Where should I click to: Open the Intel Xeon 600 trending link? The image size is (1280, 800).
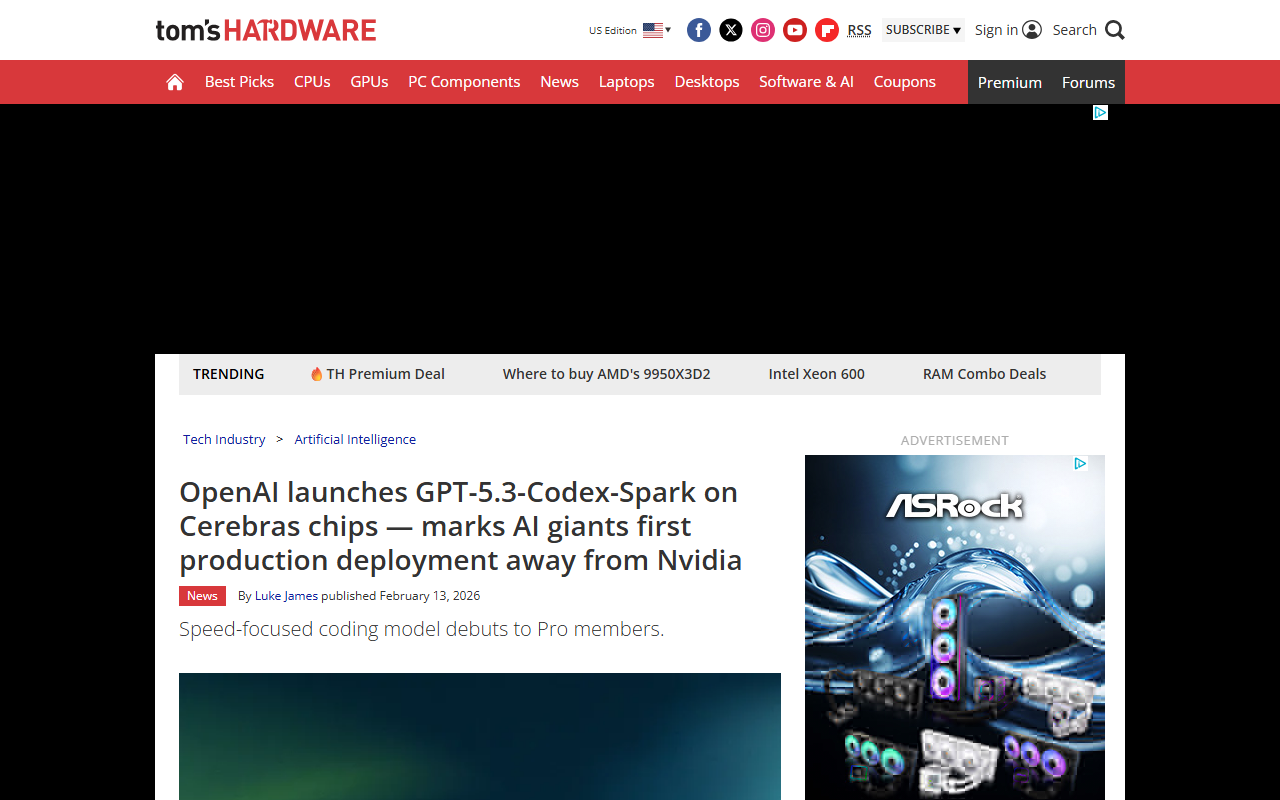[816, 374]
